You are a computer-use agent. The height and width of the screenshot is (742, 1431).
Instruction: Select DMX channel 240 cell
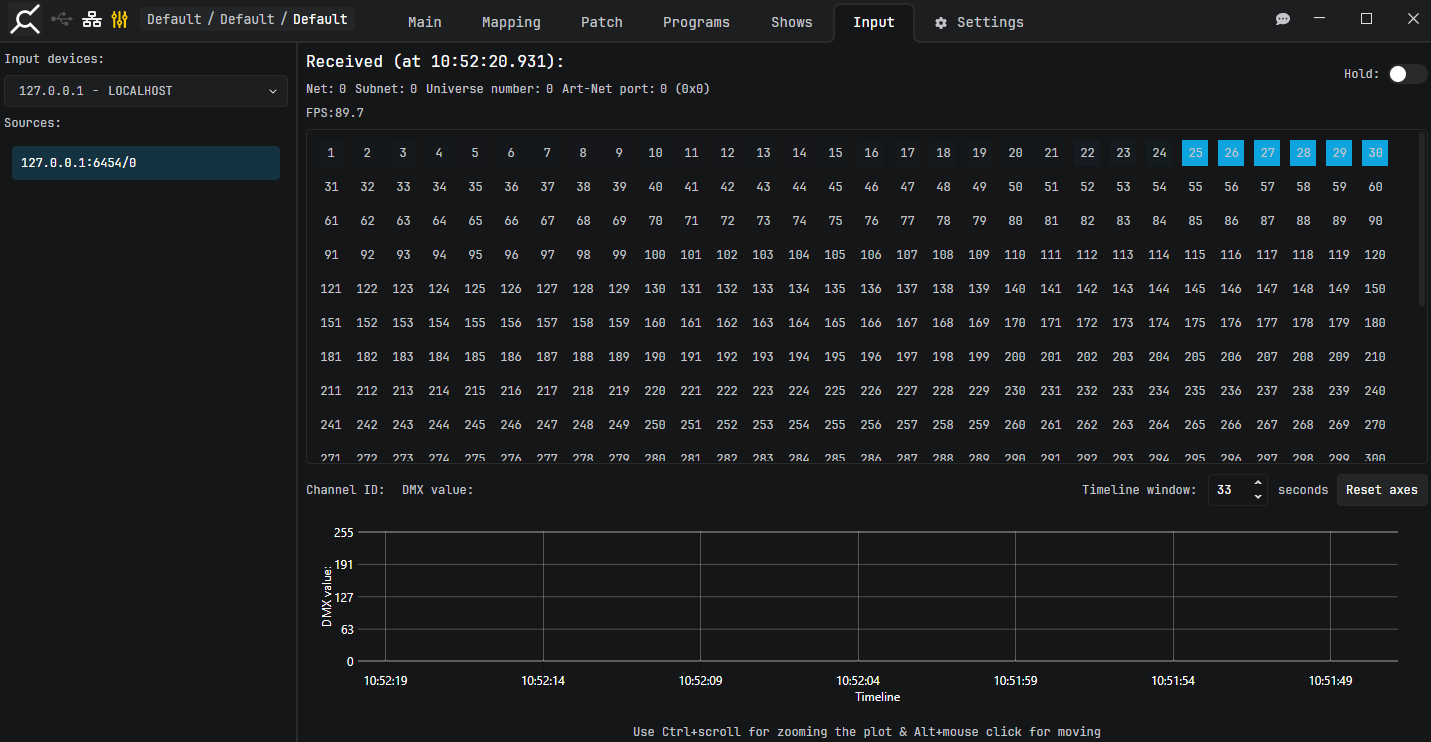tap(1375, 391)
